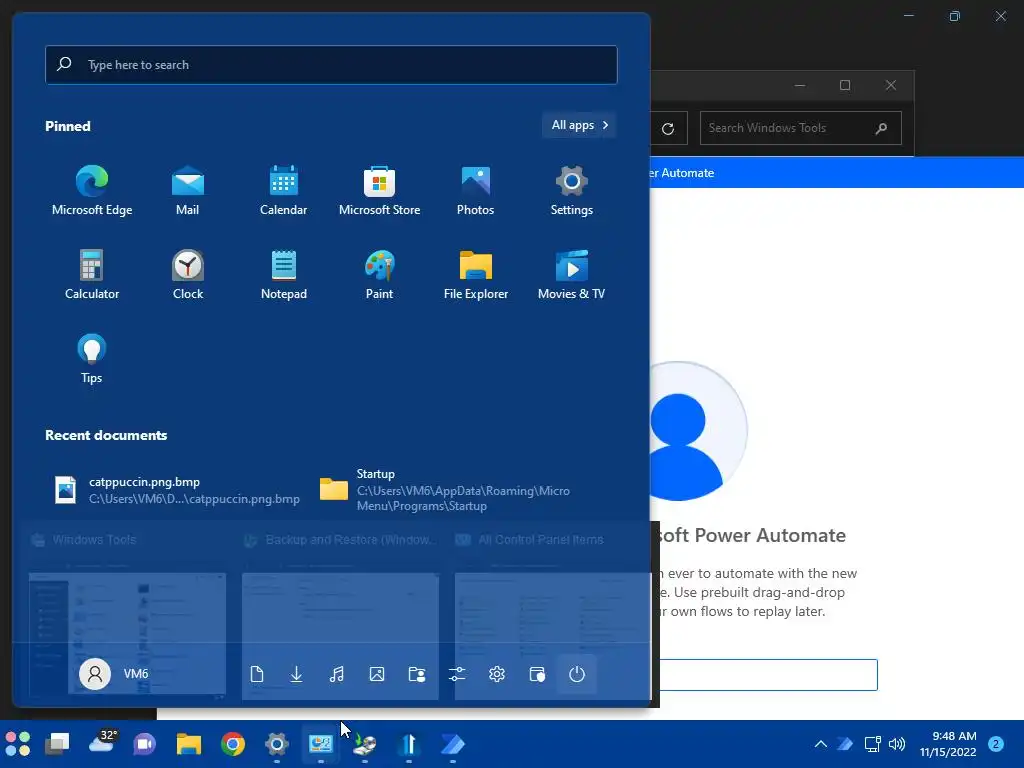The height and width of the screenshot is (768, 1024).
Task: Open the Calendar app
Action: [x=283, y=191]
